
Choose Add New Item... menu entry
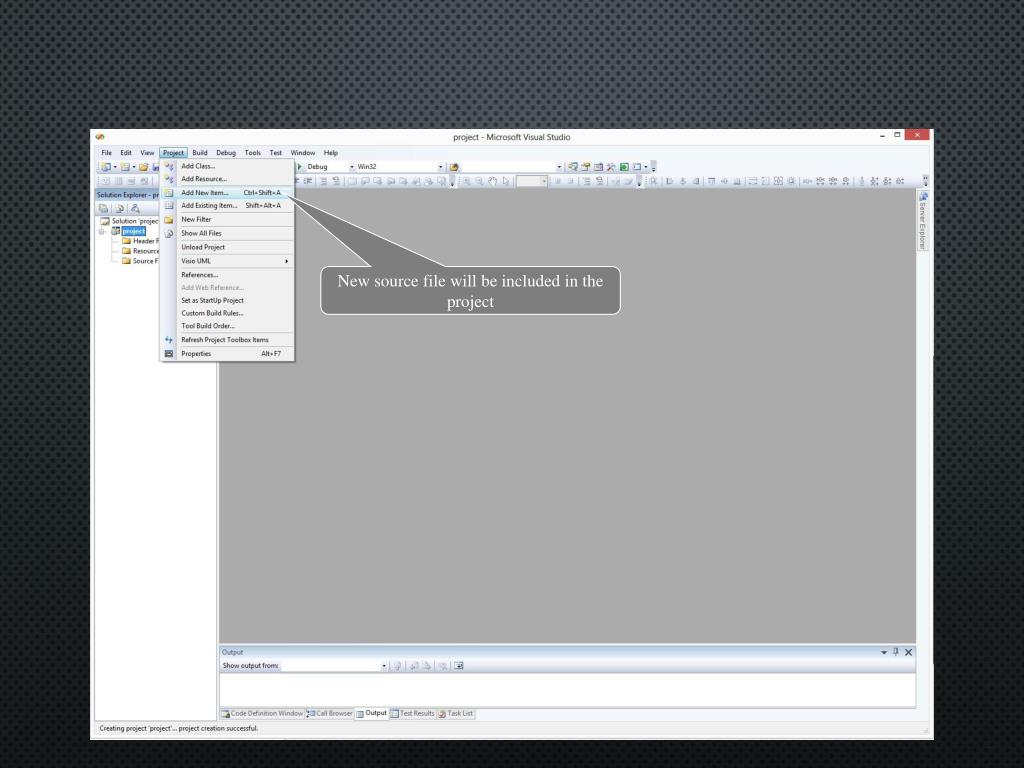227,193
